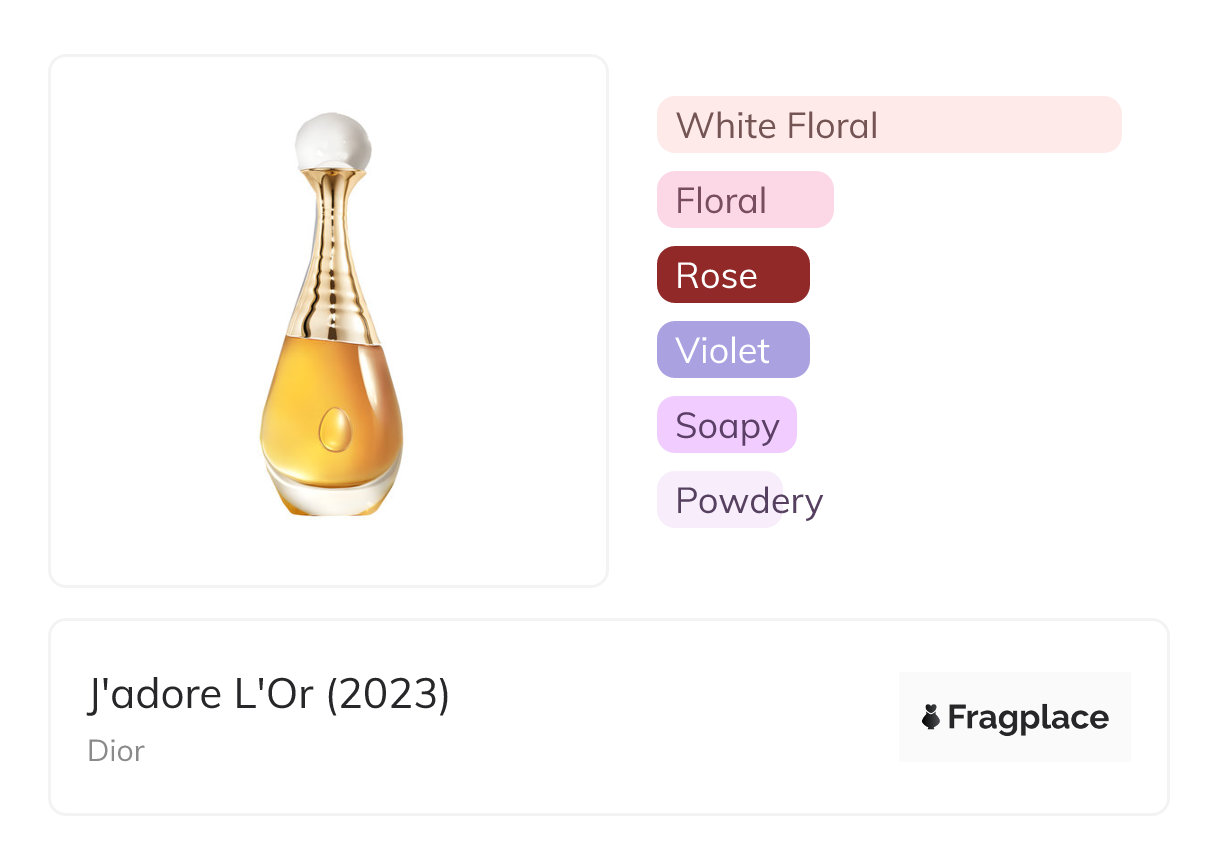Select the Soapy accord tag

[x=726, y=425]
